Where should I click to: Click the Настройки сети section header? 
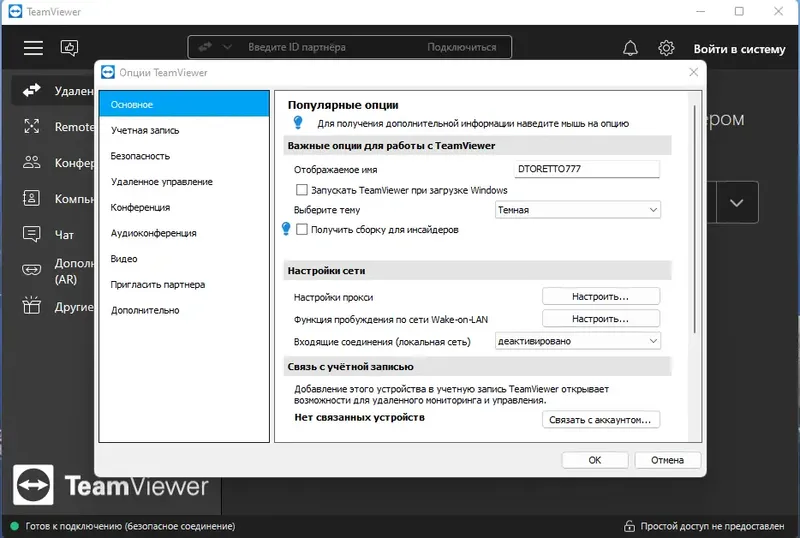point(478,271)
